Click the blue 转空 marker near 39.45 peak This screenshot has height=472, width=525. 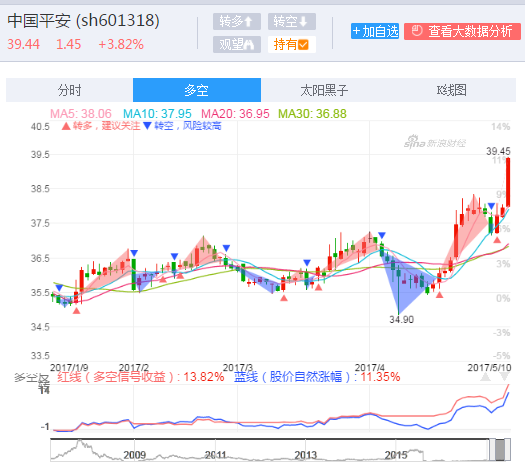pyautogui.click(x=491, y=206)
